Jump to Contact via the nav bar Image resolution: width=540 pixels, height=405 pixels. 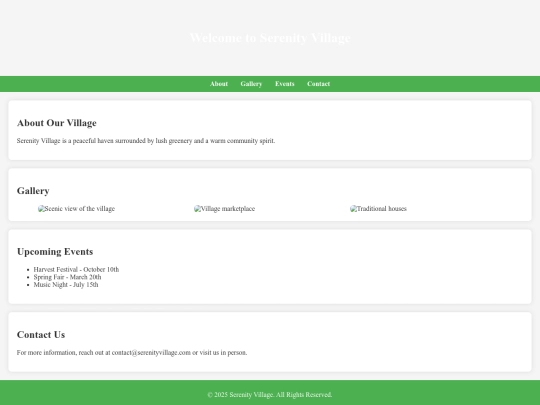(x=318, y=84)
